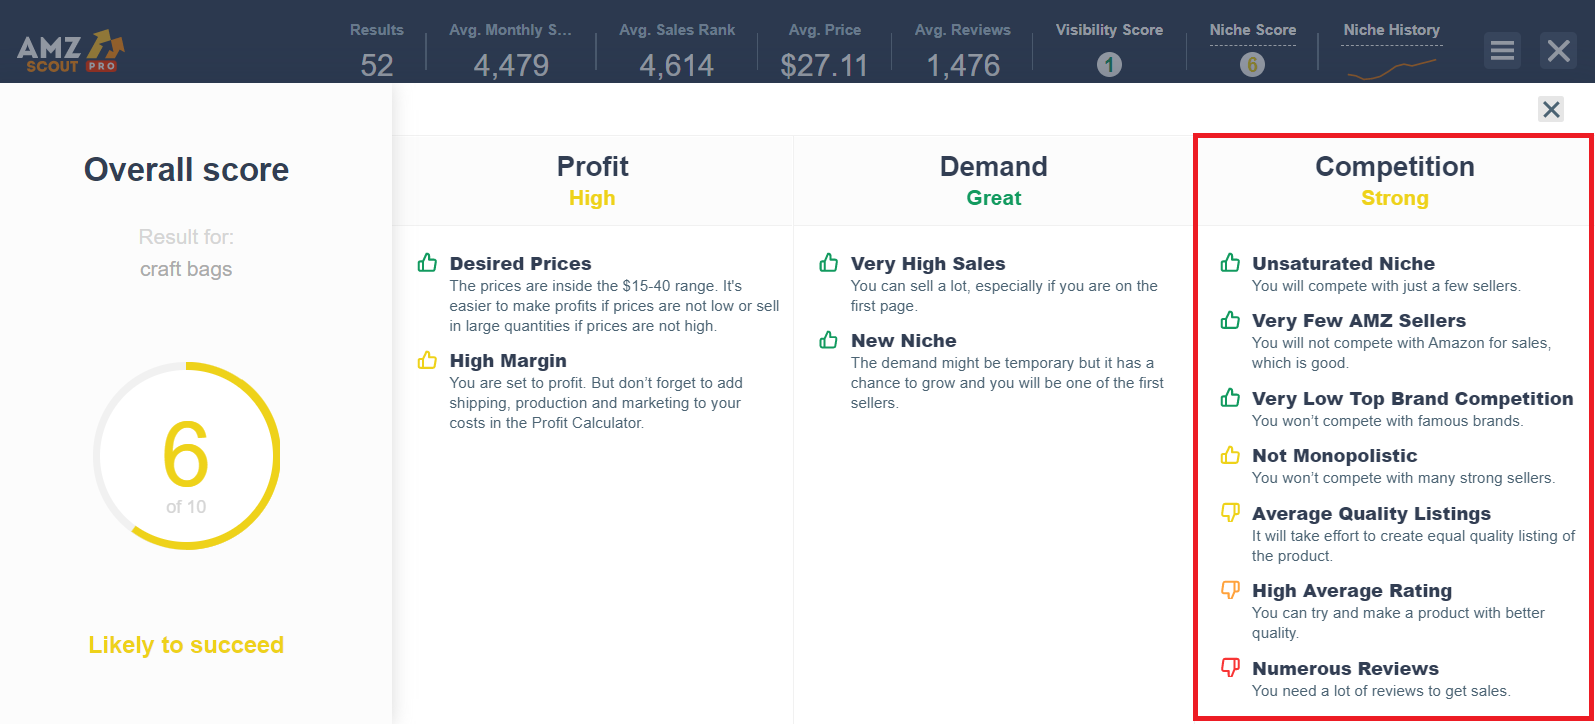Click the Overall score progress ring
The width and height of the screenshot is (1595, 724).
(186, 456)
